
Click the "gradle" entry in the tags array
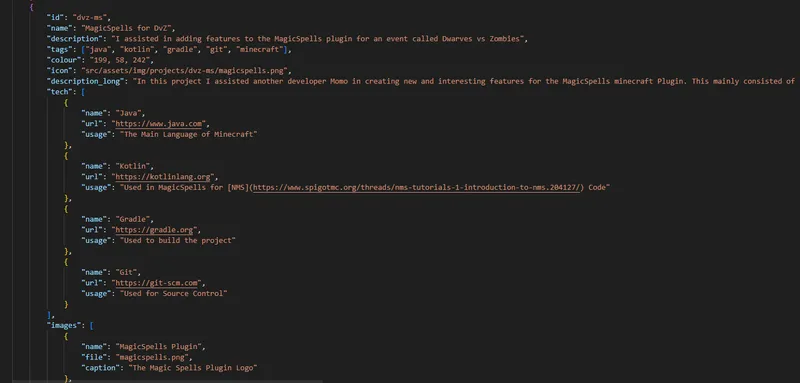point(180,49)
